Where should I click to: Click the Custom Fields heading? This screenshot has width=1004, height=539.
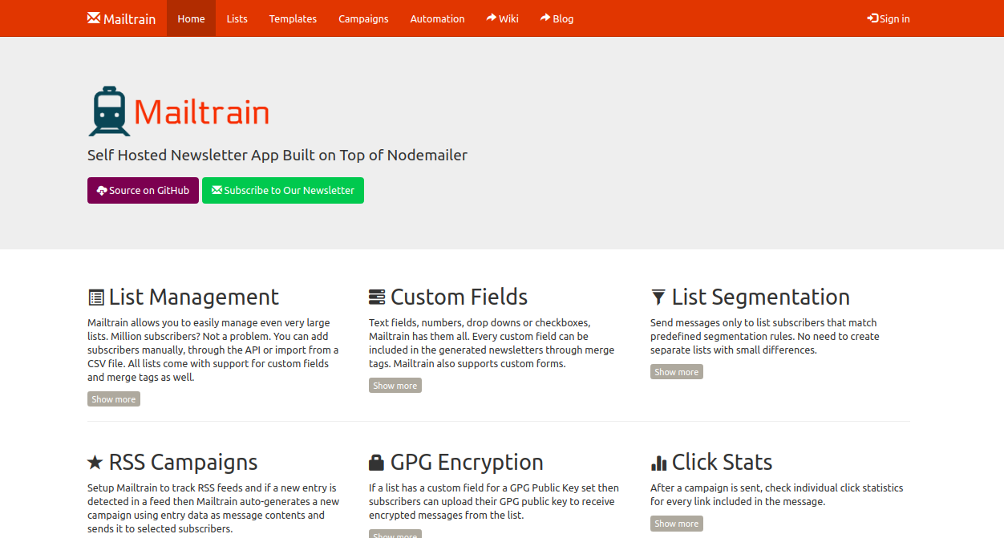click(459, 297)
